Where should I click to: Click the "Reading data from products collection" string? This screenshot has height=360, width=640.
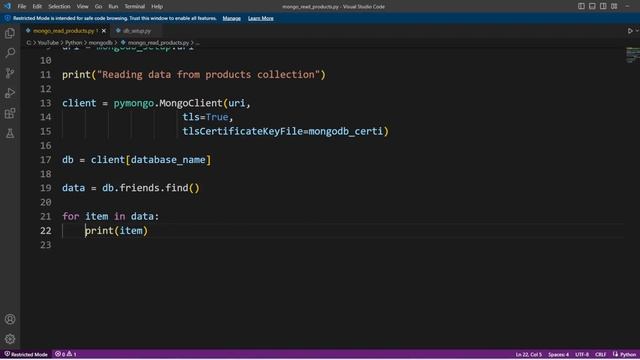[x=208, y=75]
